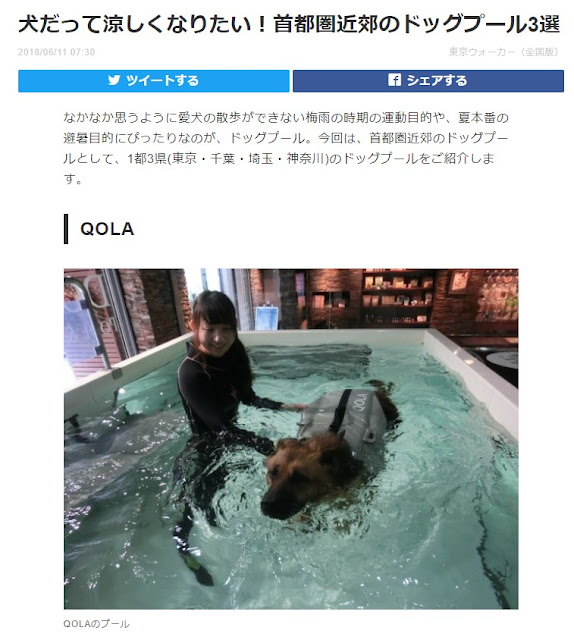Click the 2018/06/11 07:30 publication date
574x640 pixels.
pos(56,52)
